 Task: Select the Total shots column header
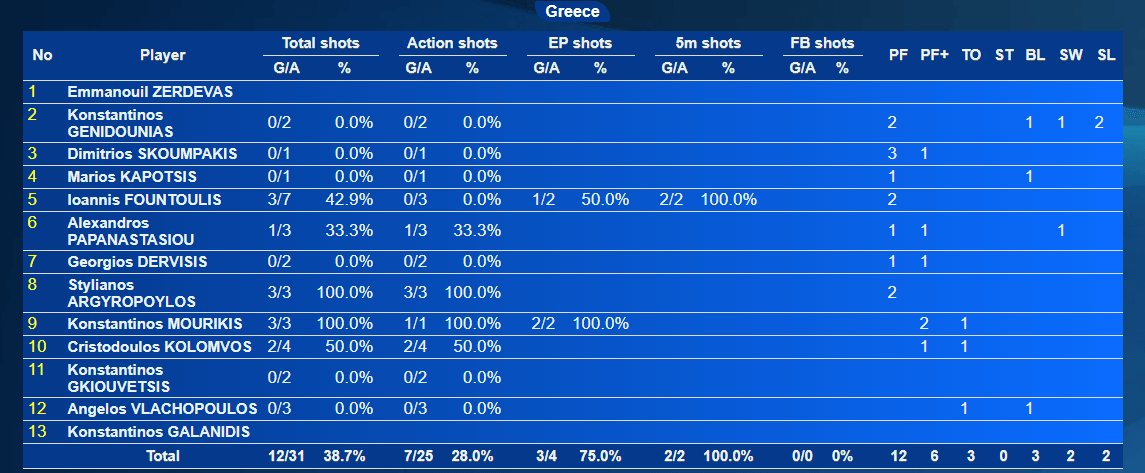click(319, 43)
